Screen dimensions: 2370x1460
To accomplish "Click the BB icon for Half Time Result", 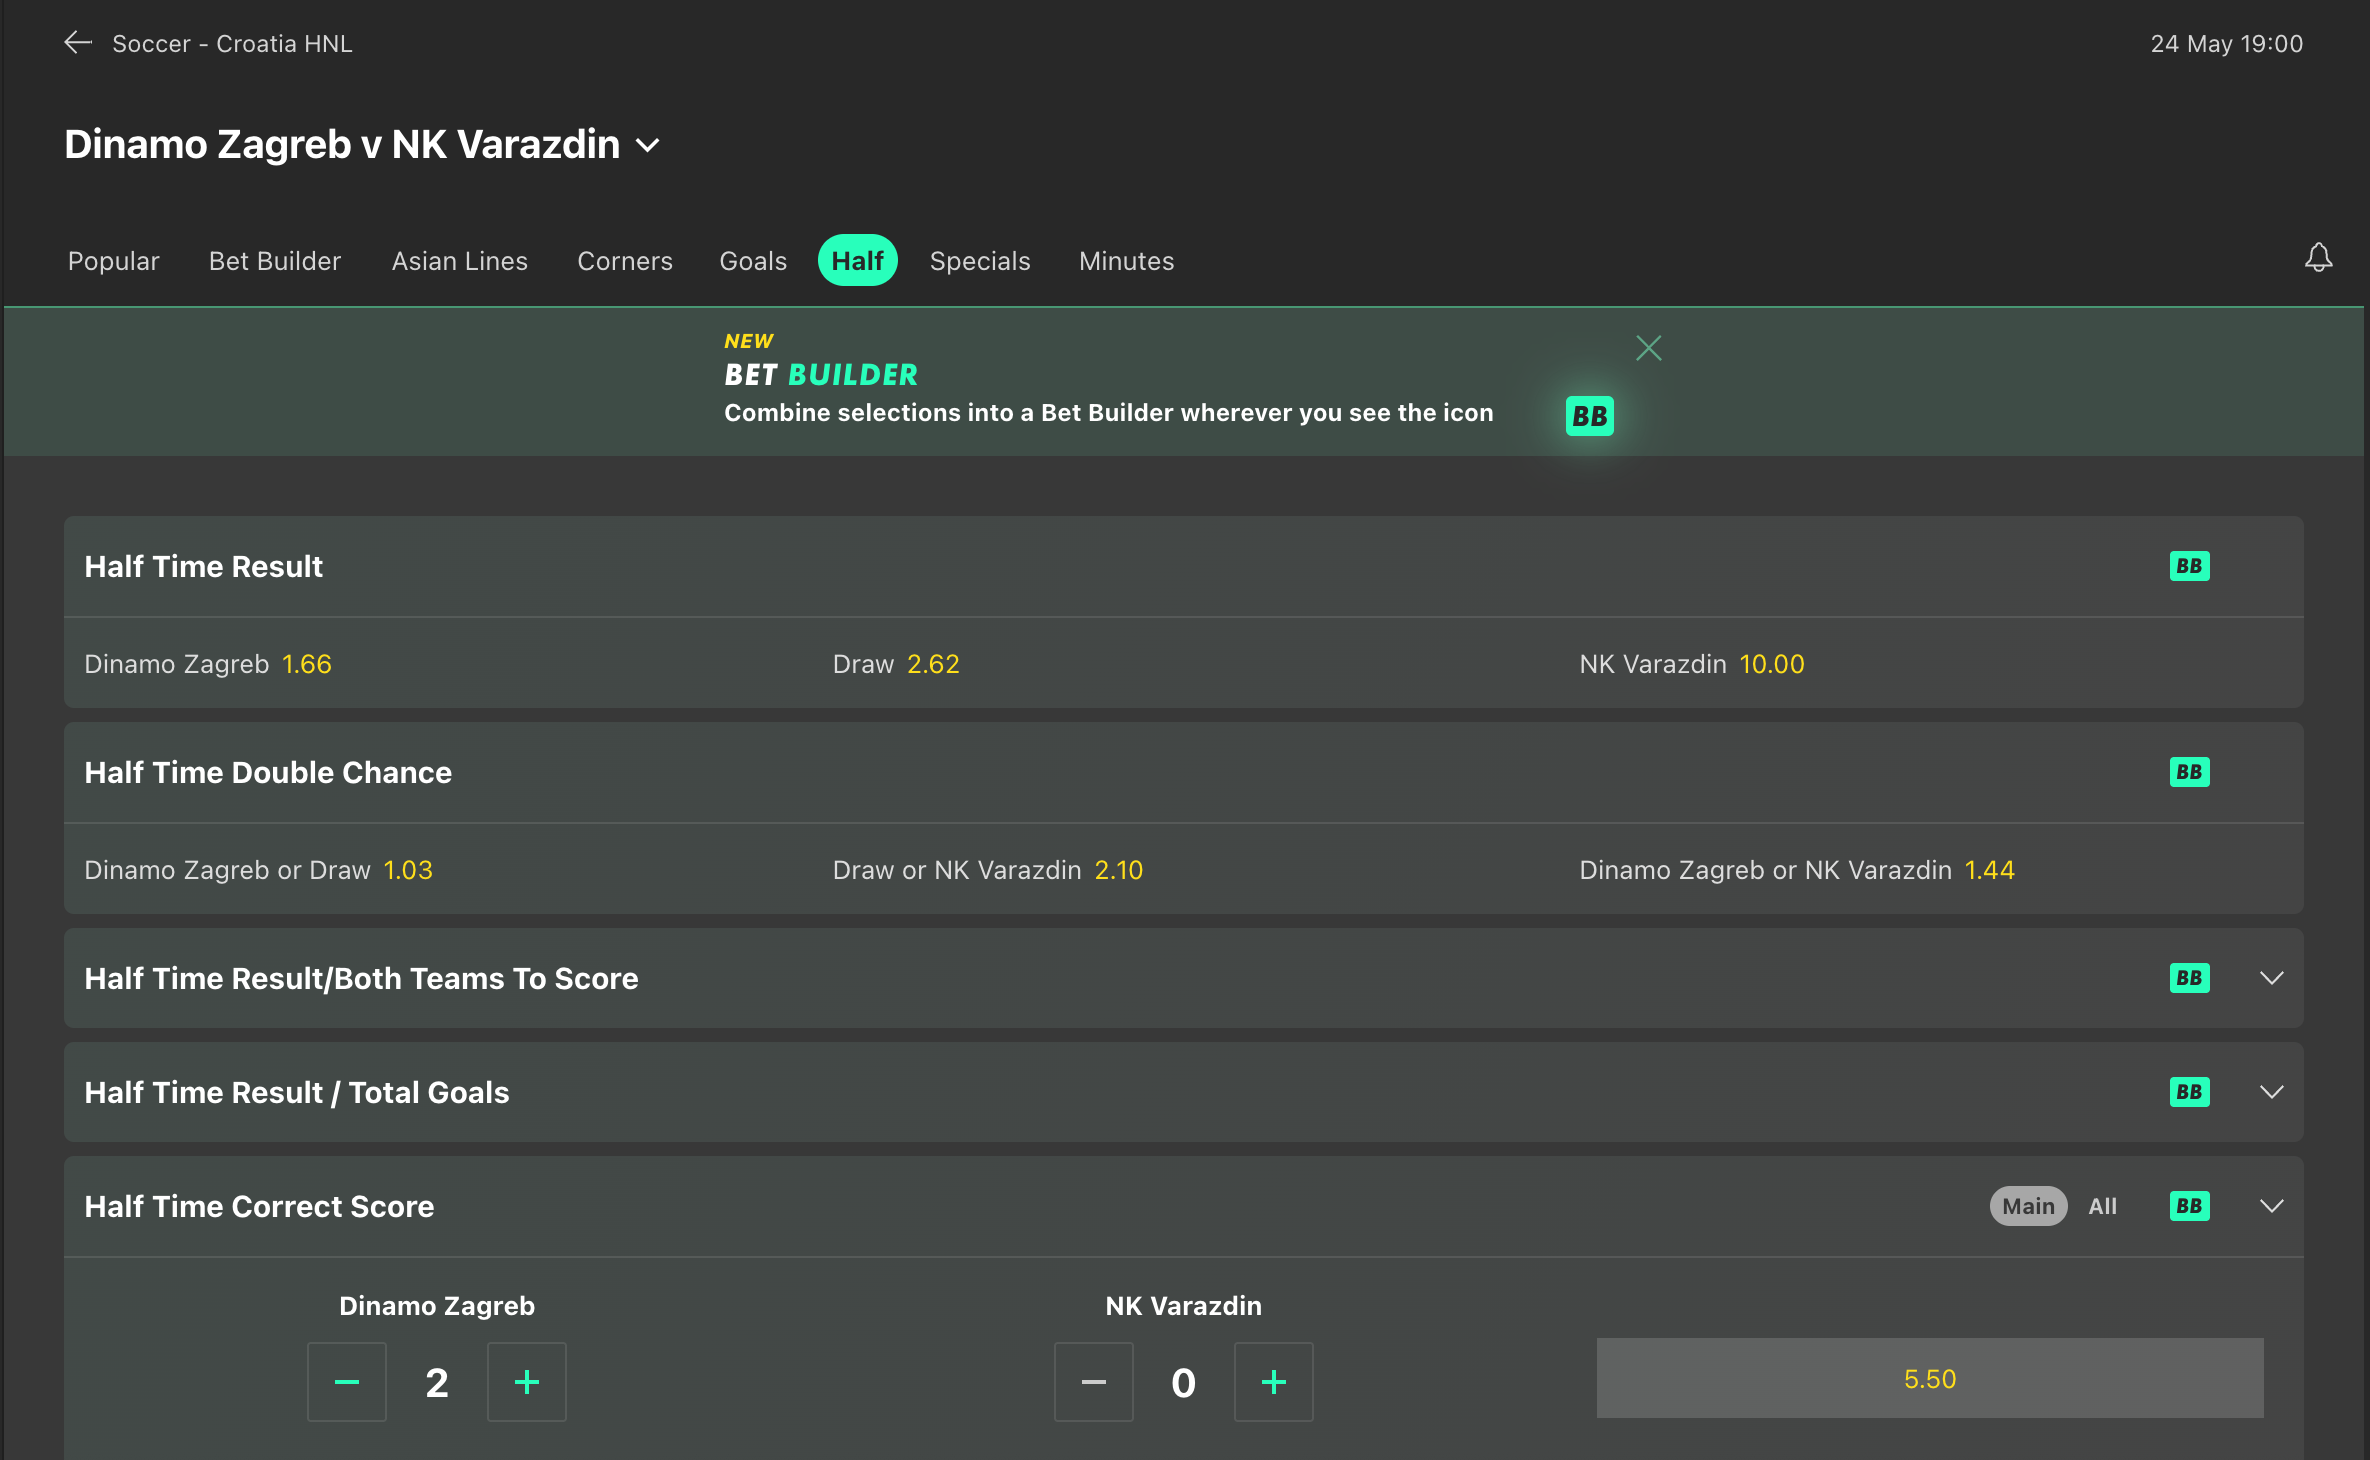I will click(2189, 566).
